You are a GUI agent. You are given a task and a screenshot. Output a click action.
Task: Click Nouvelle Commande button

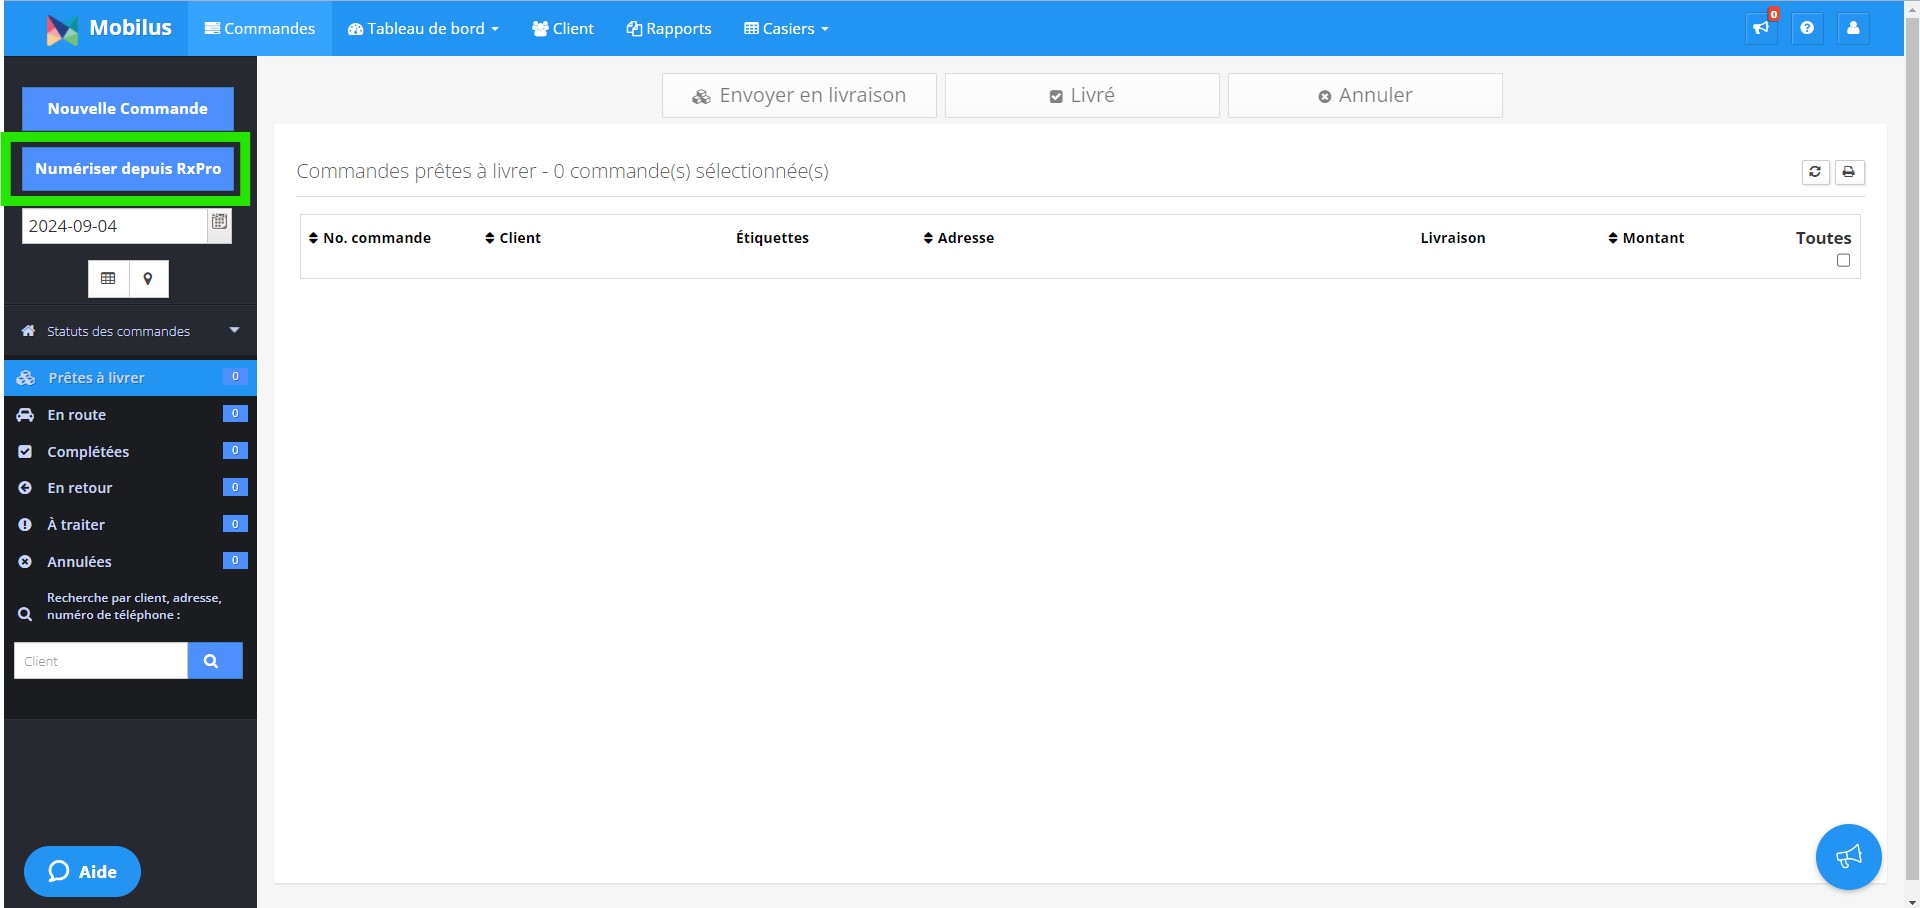(x=128, y=108)
